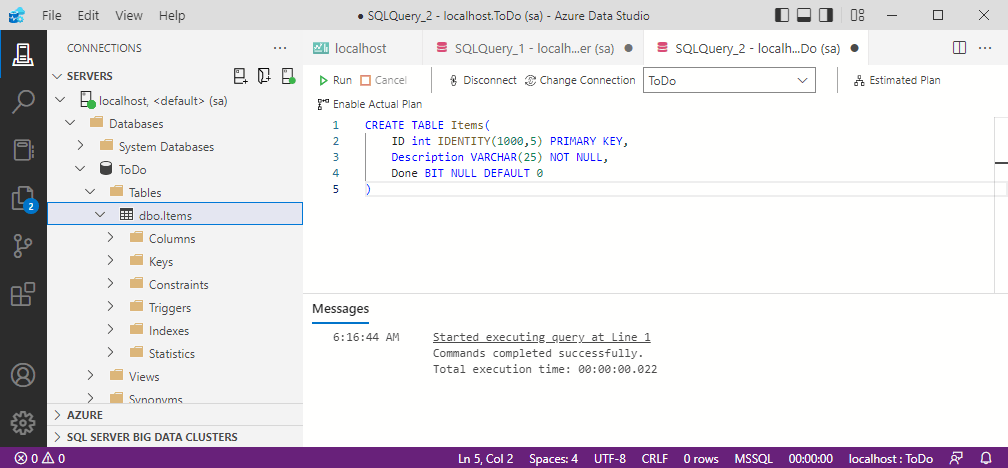Viewport: 1008px width, 468px height.
Task: Open Connections panel more actions ellipsis
Action: (280, 48)
